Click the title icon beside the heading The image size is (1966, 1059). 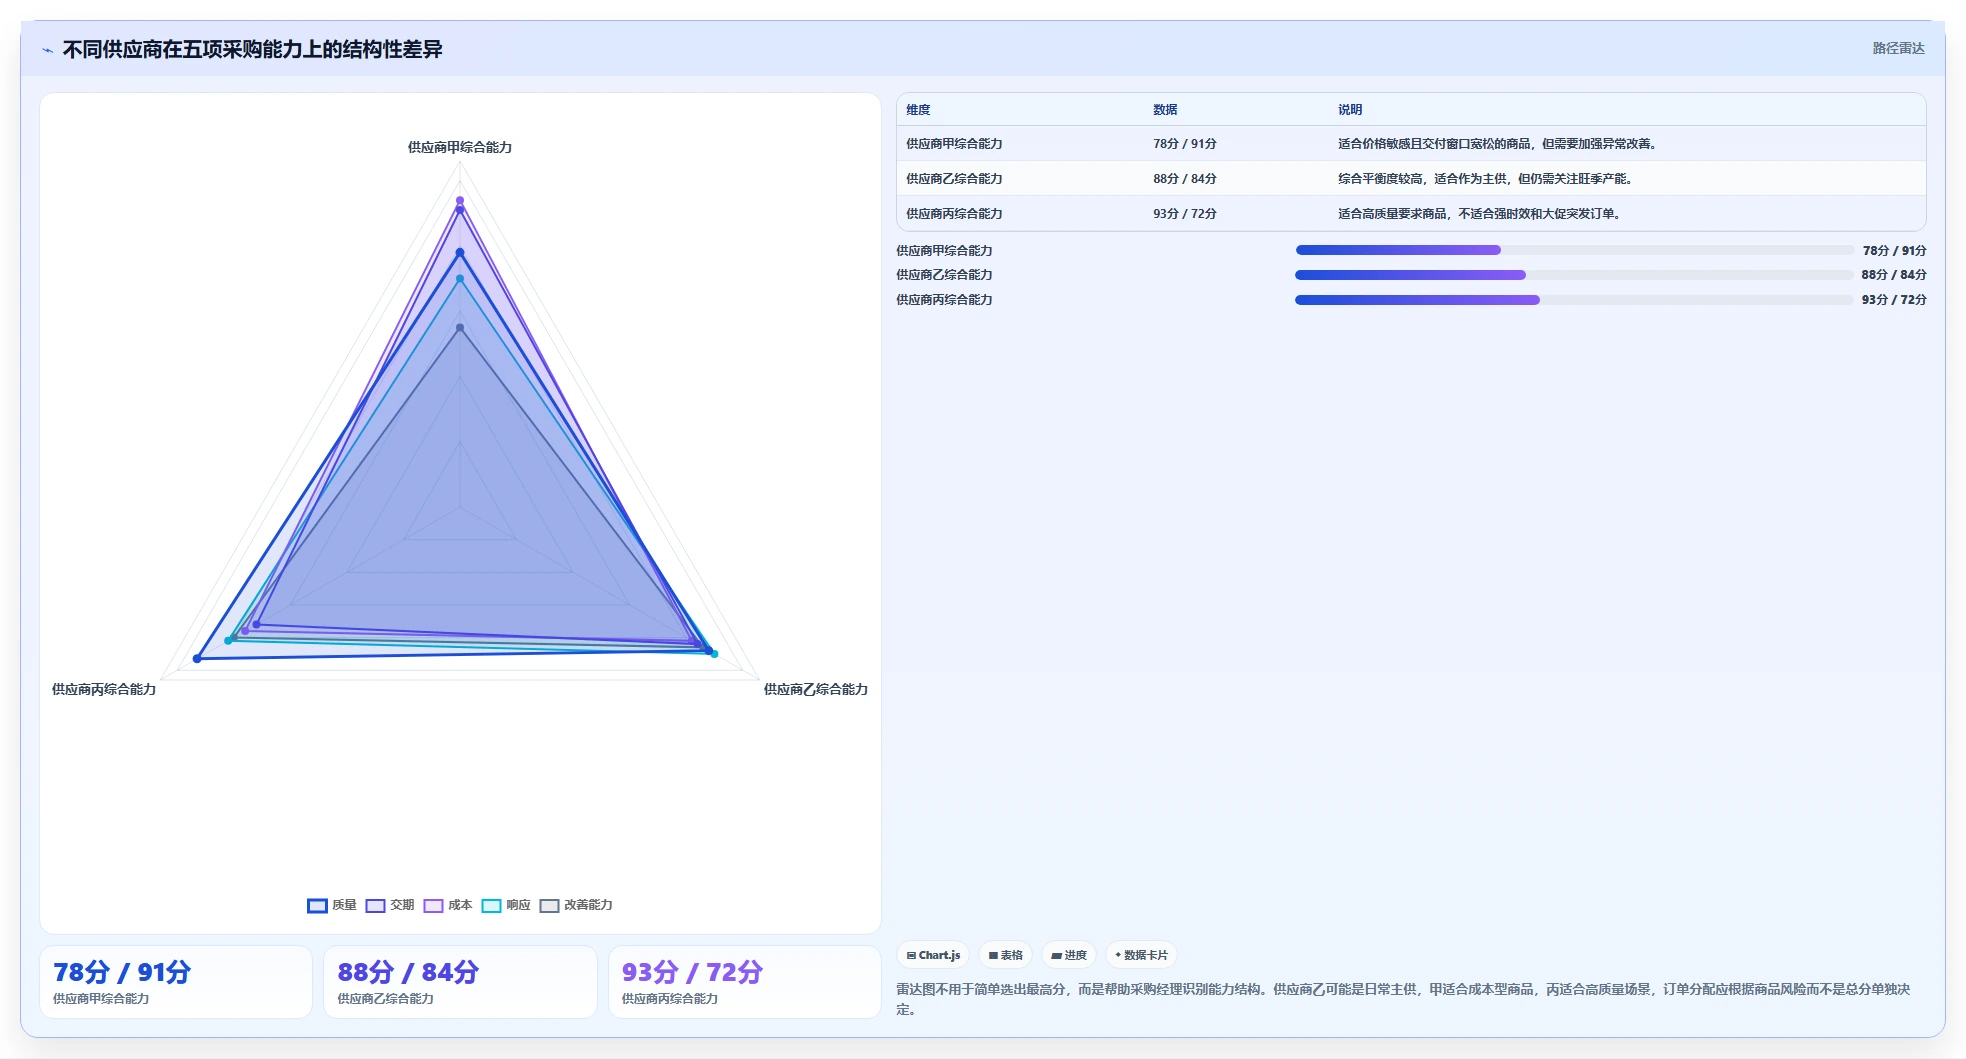48,50
